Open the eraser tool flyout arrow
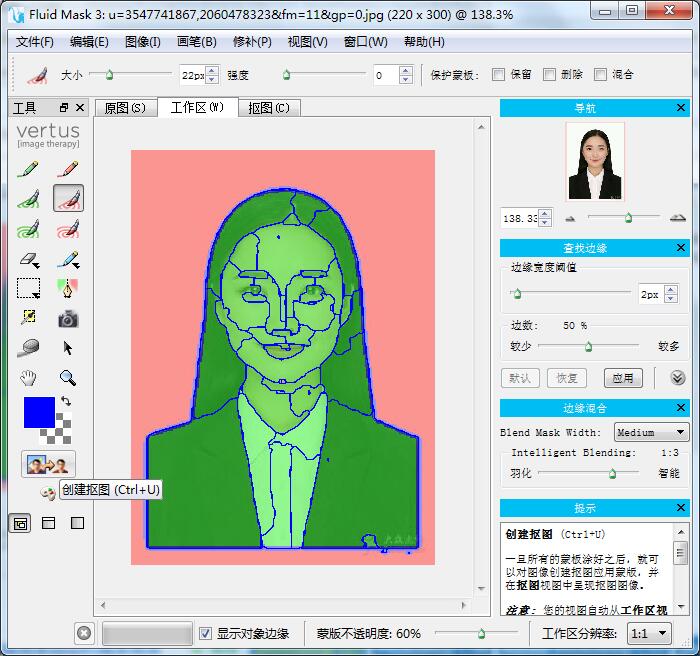The height and width of the screenshot is (656, 700). (36, 267)
